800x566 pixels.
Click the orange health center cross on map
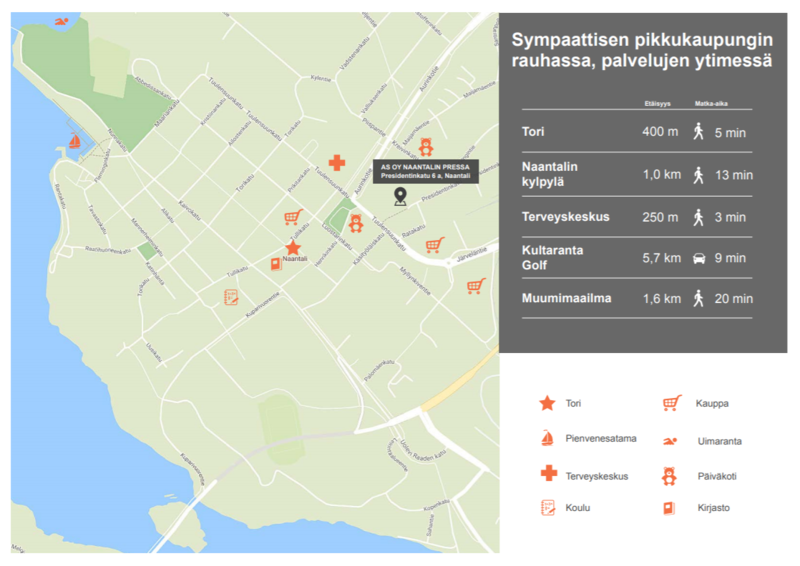click(x=338, y=162)
